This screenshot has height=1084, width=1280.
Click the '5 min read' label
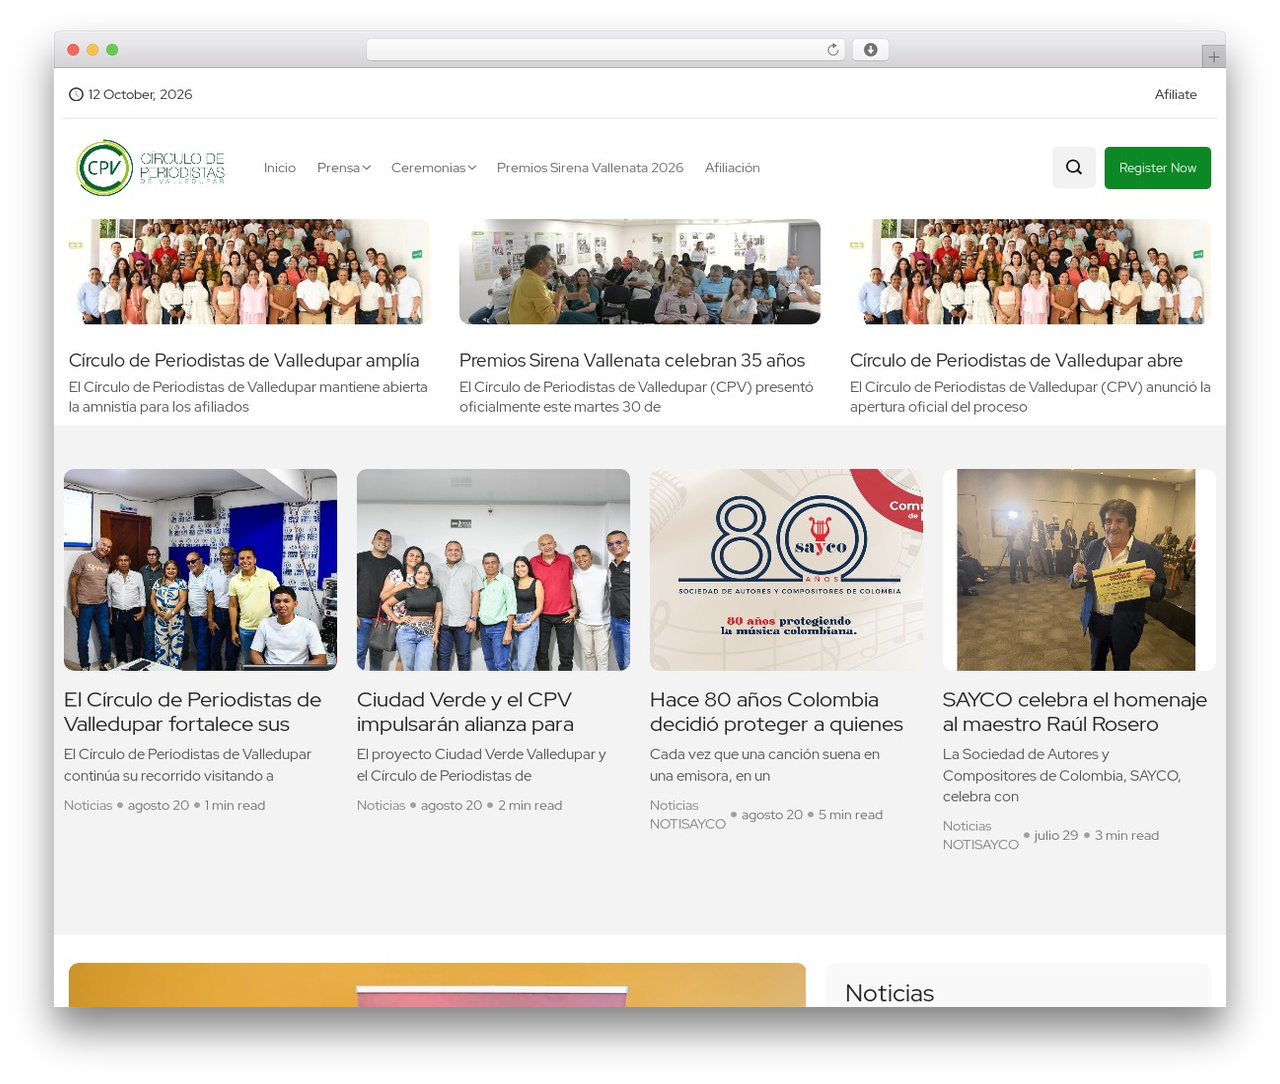click(850, 815)
